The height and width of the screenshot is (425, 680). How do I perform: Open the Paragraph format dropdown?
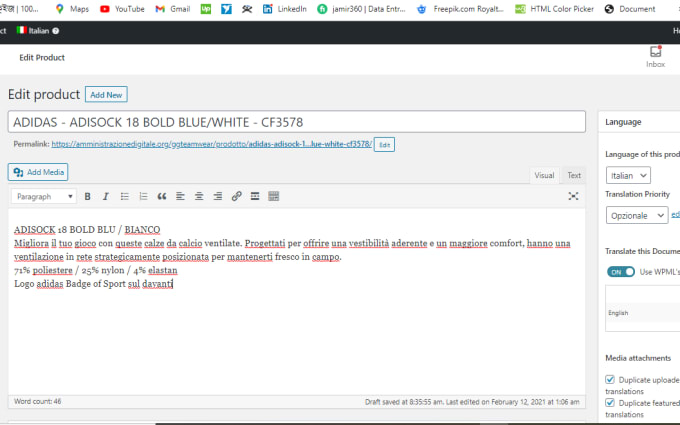44,196
